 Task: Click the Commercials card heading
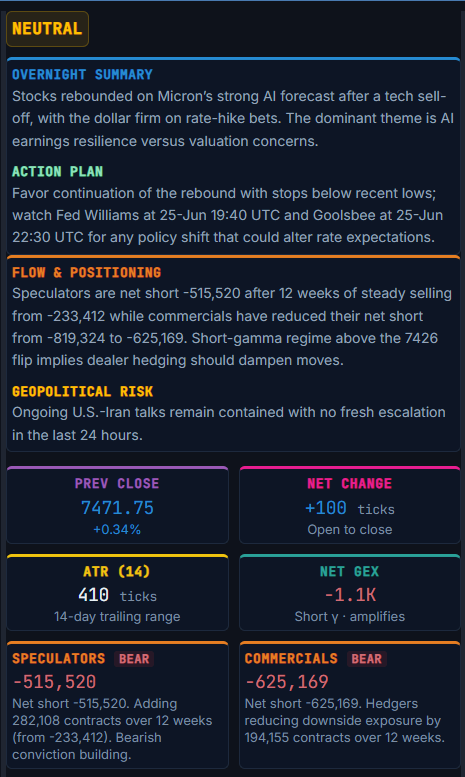291,659
